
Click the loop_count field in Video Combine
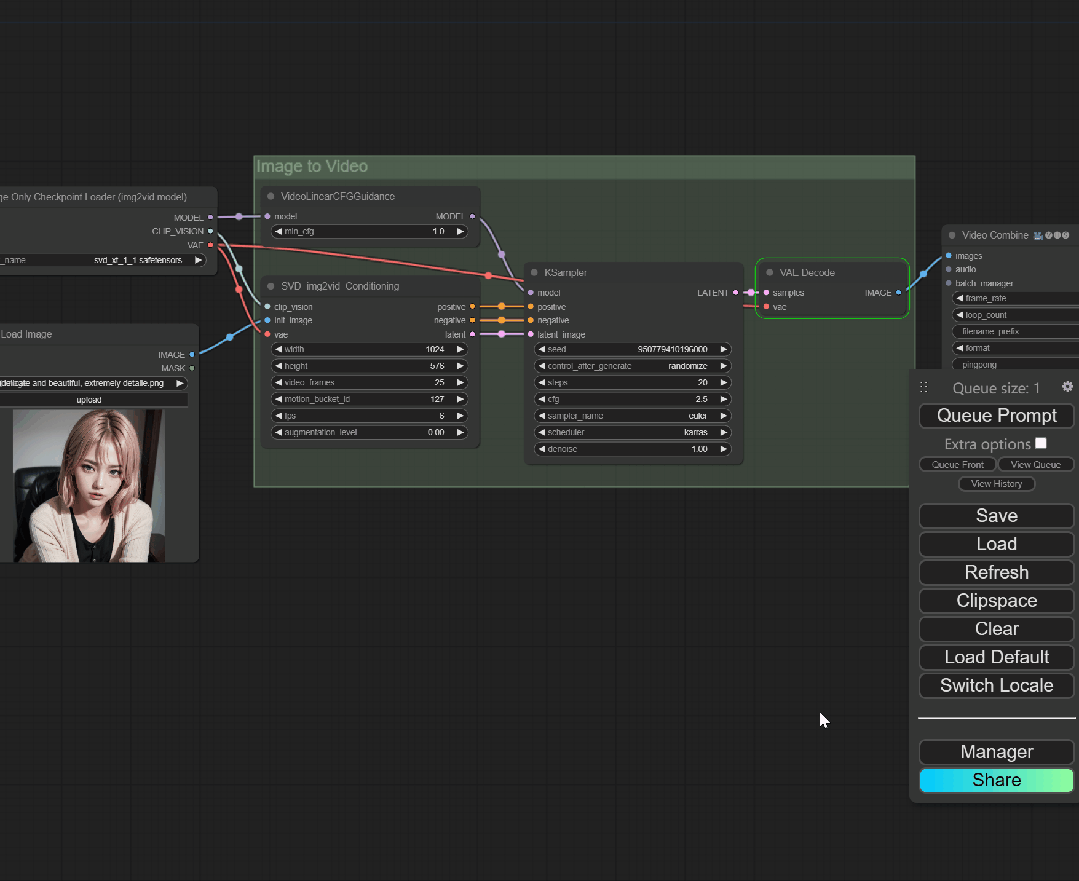1016,315
